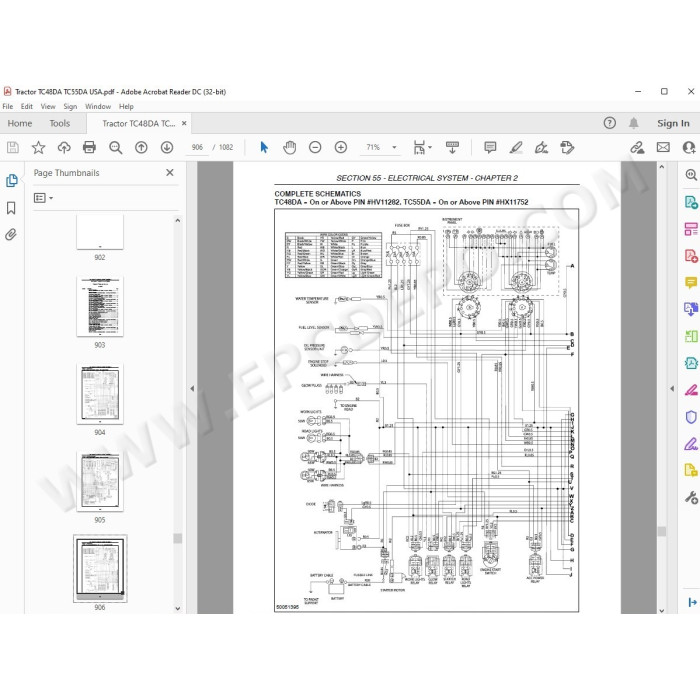Open notifications bell
The height and width of the screenshot is (700, 700).
coord(633,123)
